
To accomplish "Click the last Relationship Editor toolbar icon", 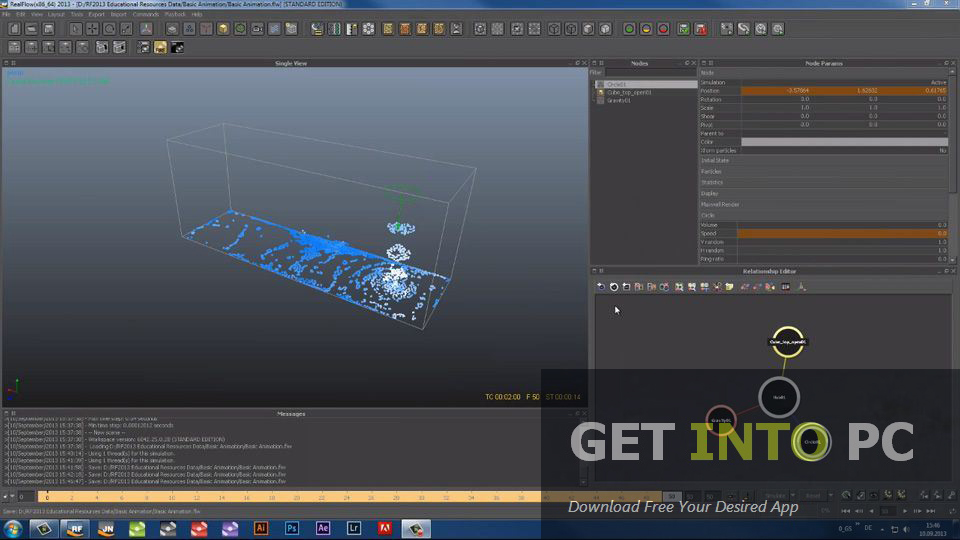I will pos(801,287).
